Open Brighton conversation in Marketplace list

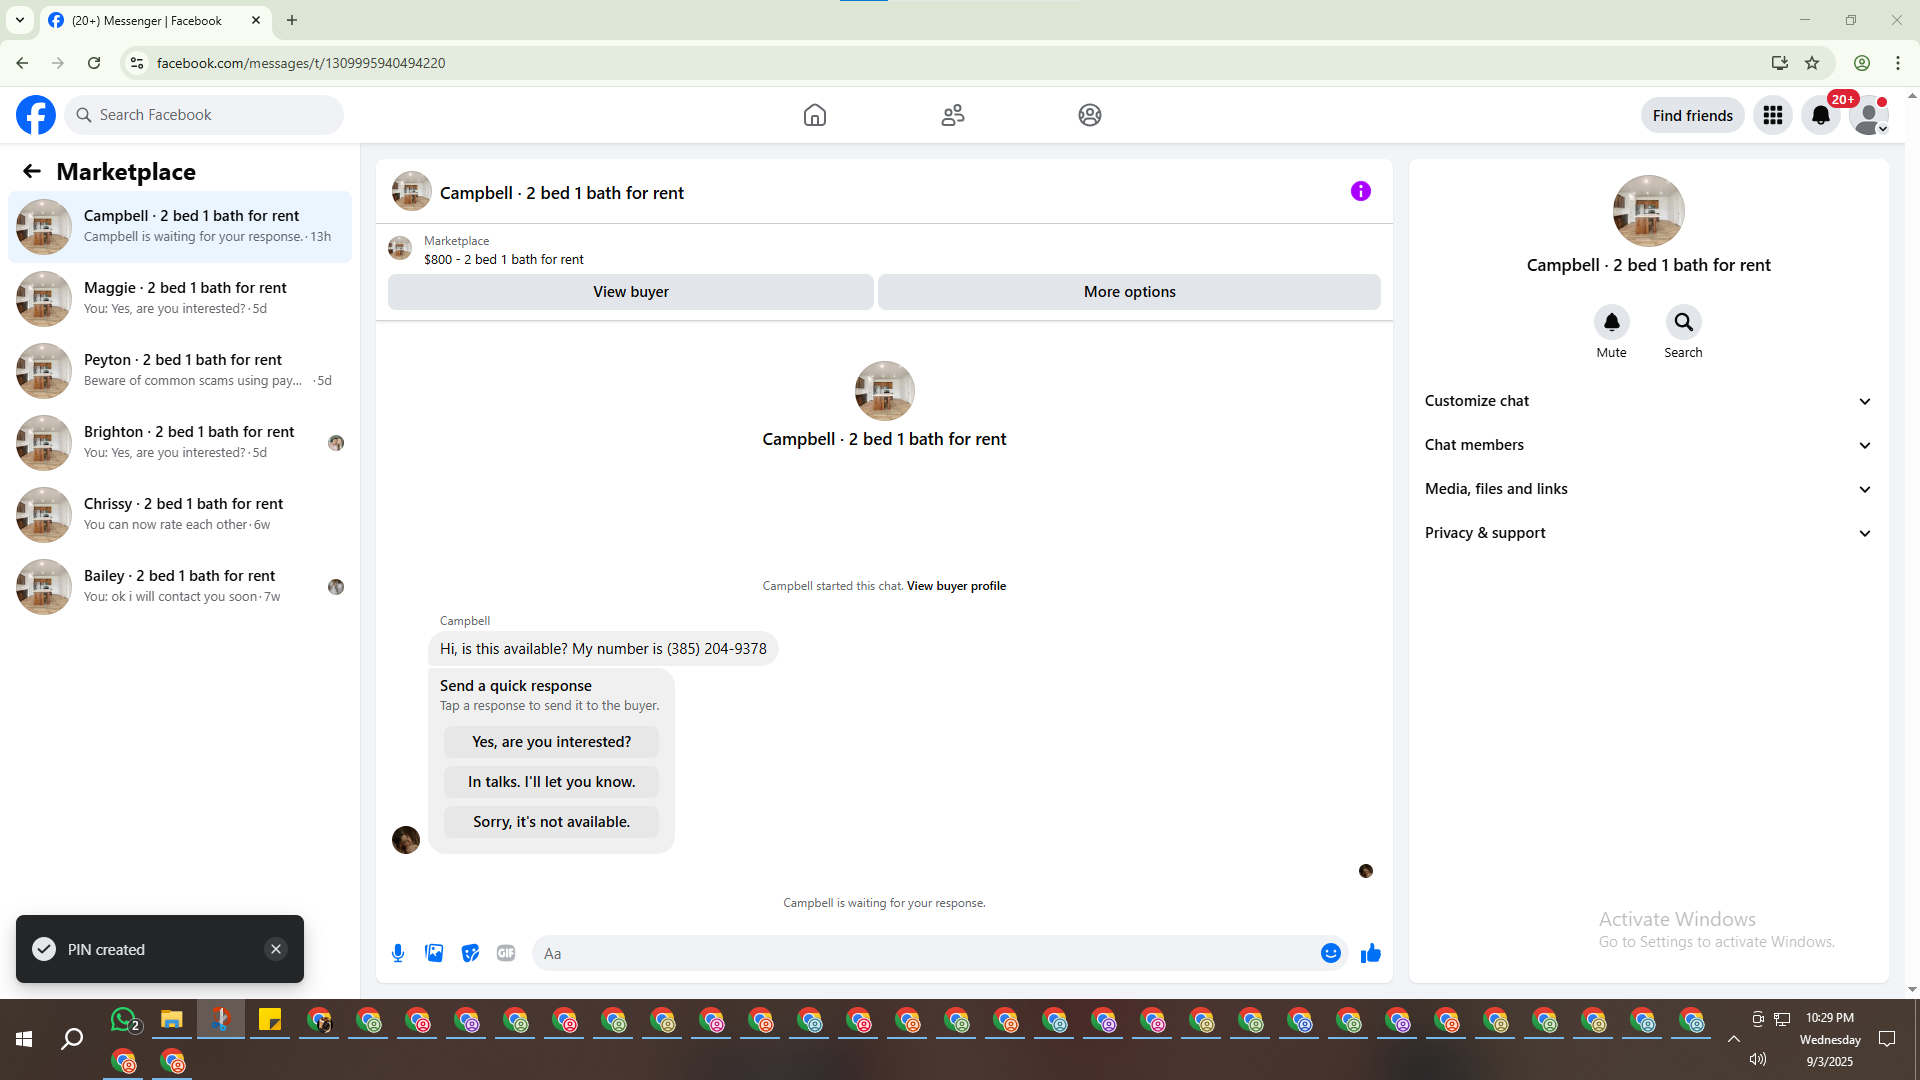pyautogui.click(x=180, y=443)
